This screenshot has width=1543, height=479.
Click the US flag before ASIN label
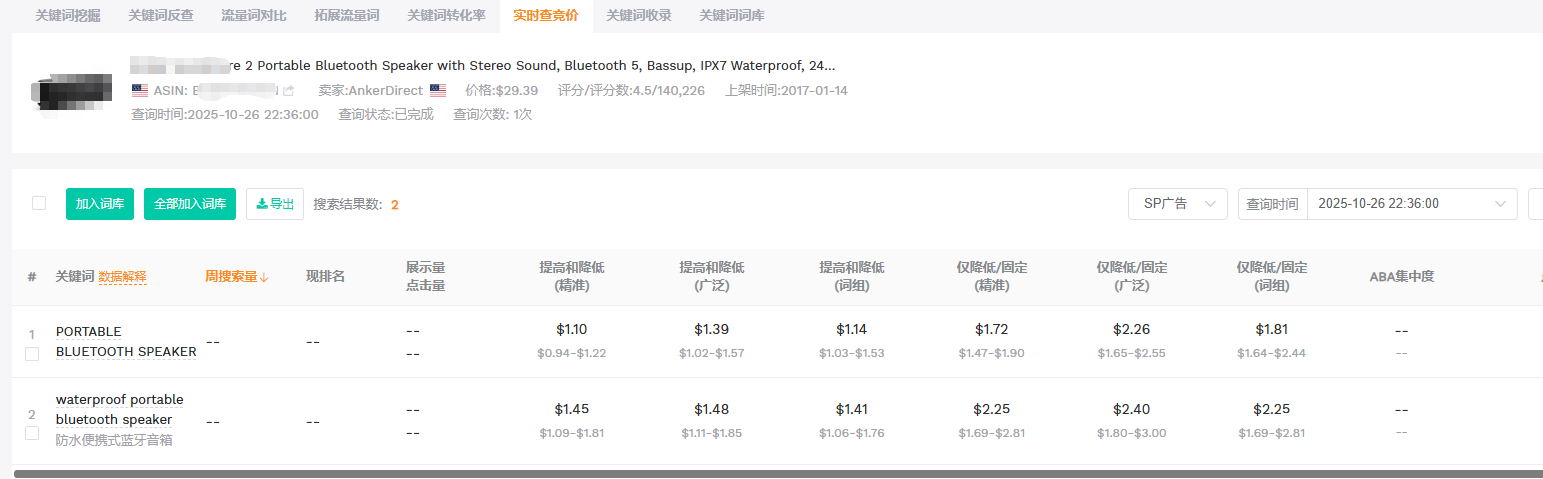pos(140,90)
